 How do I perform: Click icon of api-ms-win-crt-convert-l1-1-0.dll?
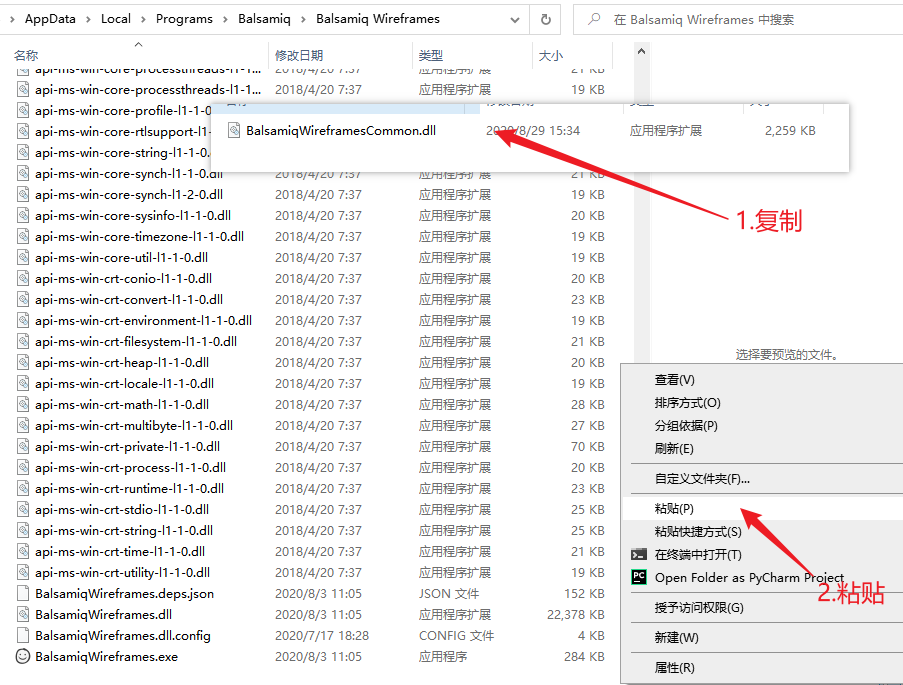pos(23,299)
